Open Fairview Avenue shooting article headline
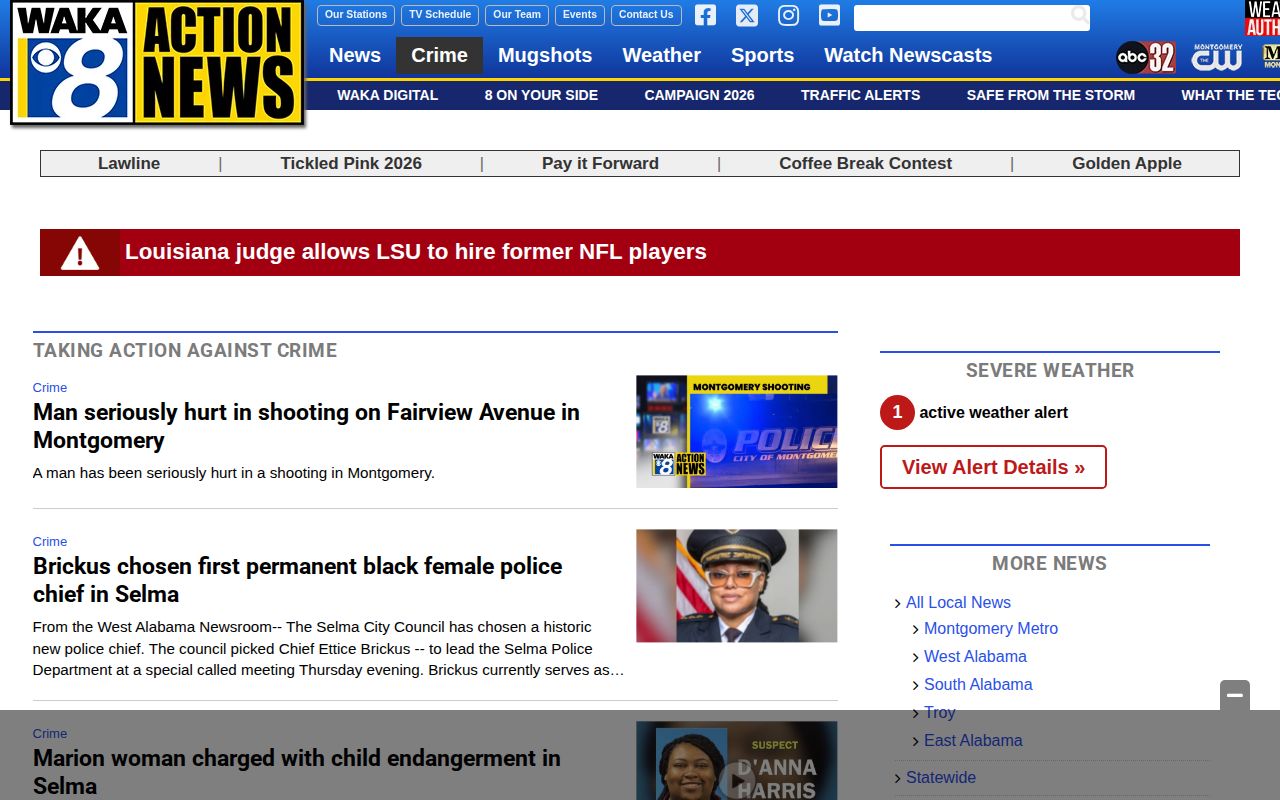1280x800 pixels. [x=306, y=426]
